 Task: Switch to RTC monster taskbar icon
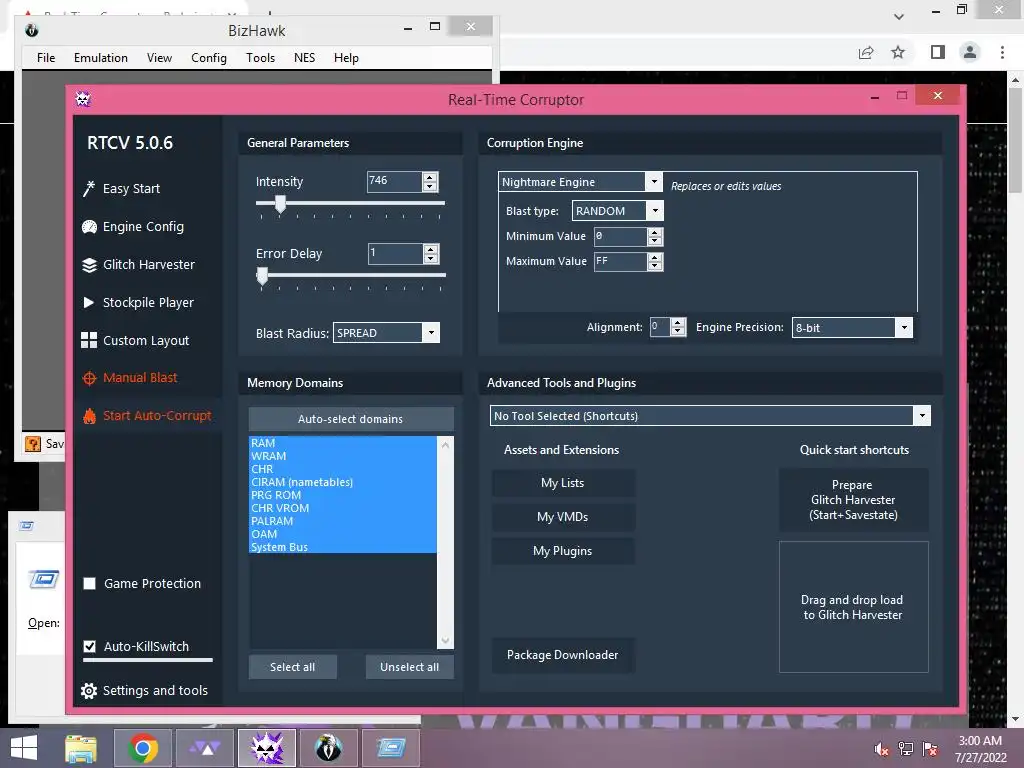(267, 748)
